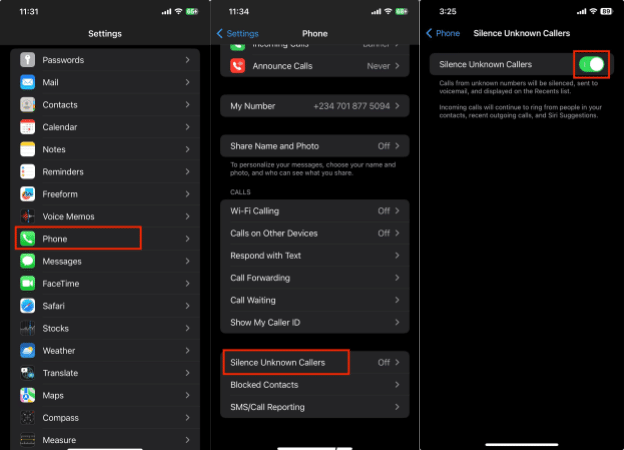Tap the Announce Calls icon
This screenshot has height=450, width=624.
pyautogui.click(x=237, y=68)
